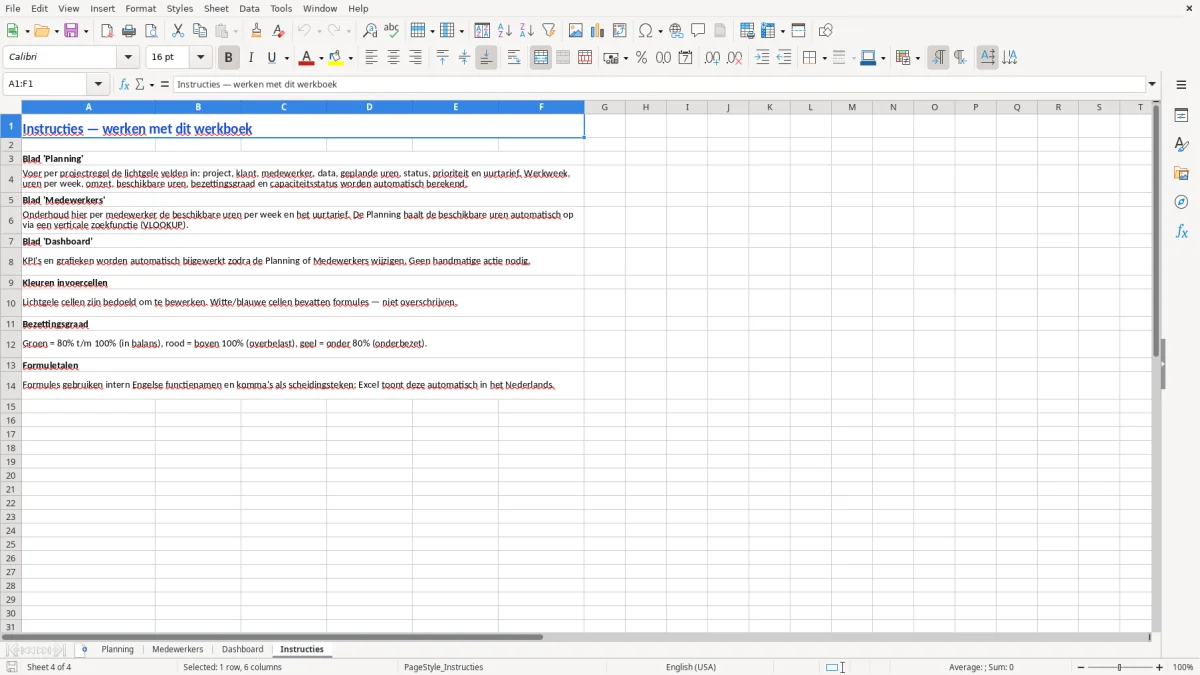Click the formula input line
This screenshot has width=1200, height=675.
(x=659, y=85)
